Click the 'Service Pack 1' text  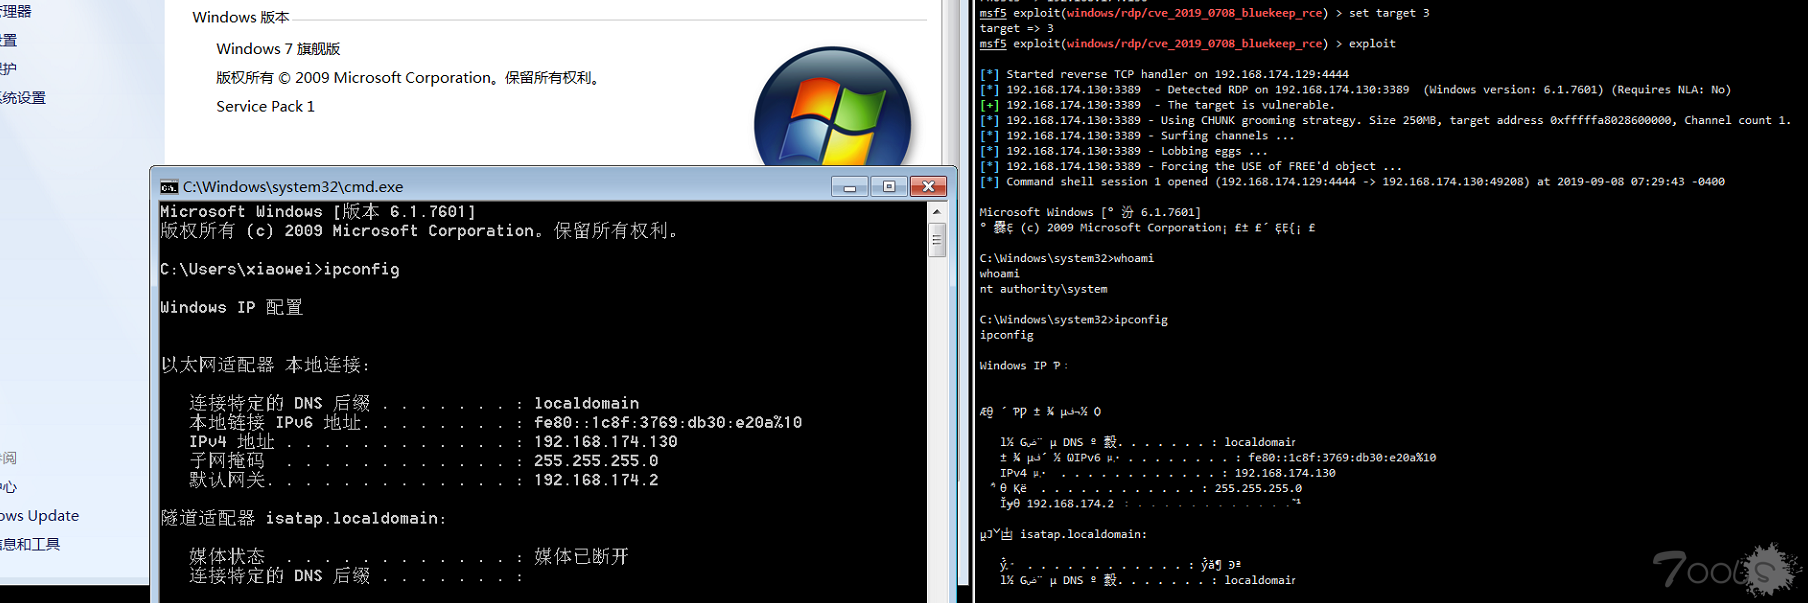[x=265, y=107]
